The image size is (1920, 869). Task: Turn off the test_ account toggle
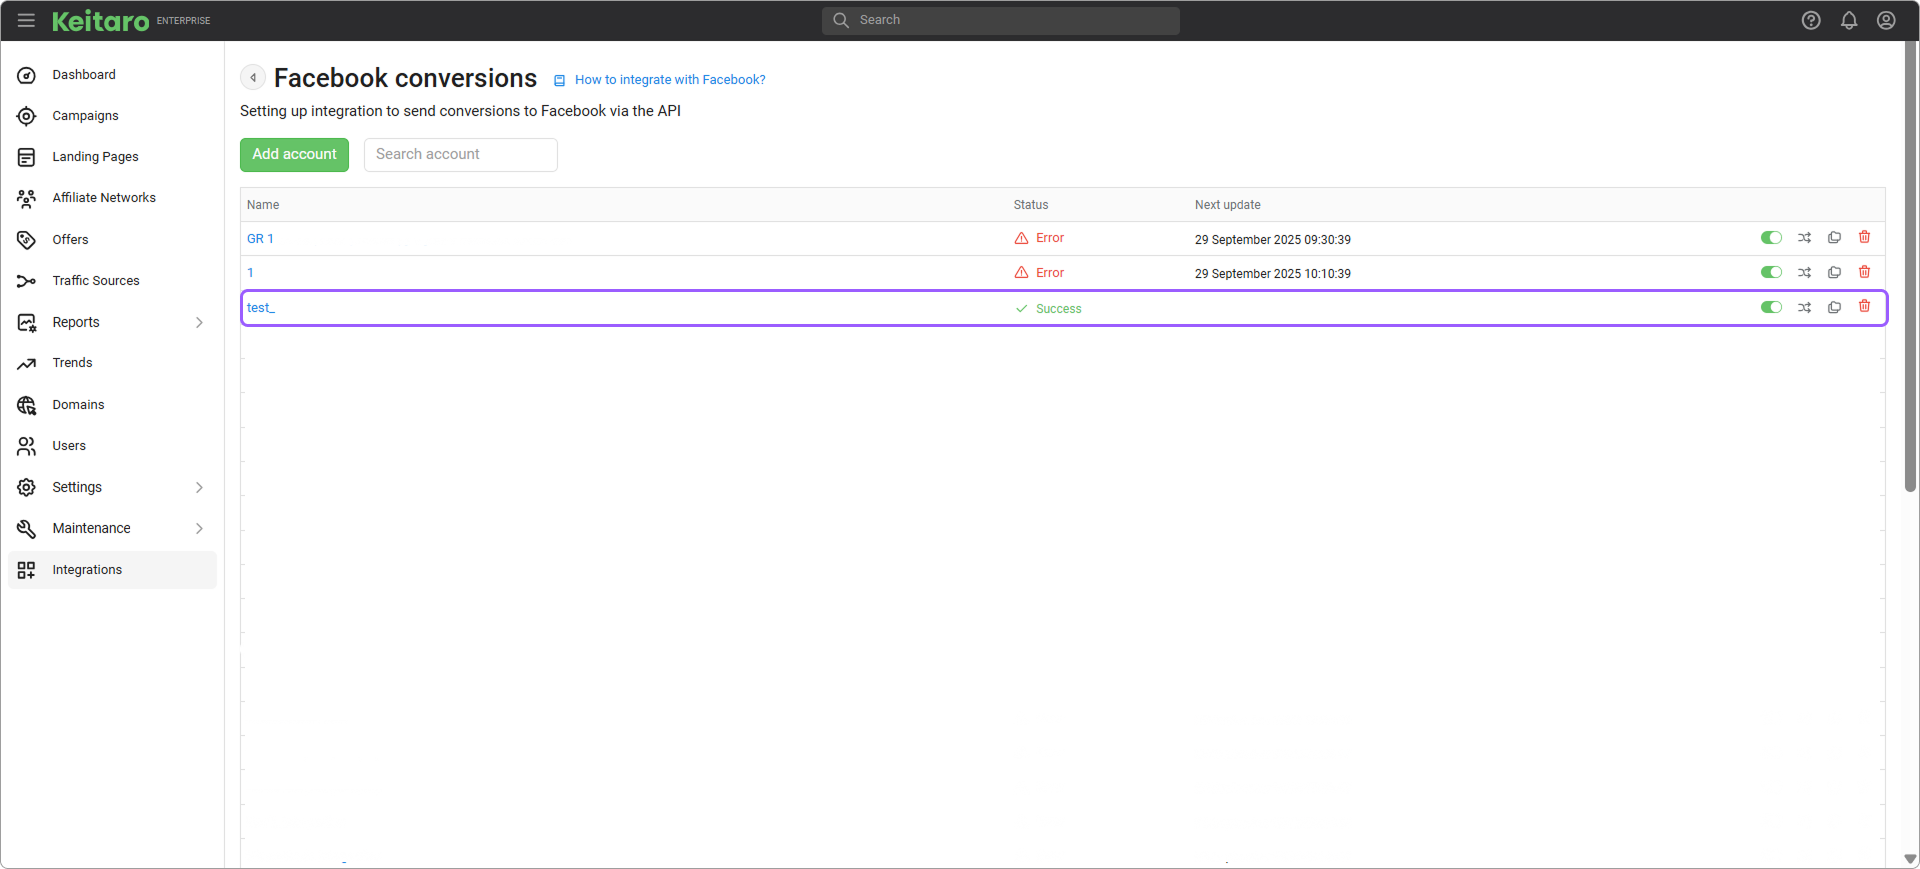tap(1771, 308)
